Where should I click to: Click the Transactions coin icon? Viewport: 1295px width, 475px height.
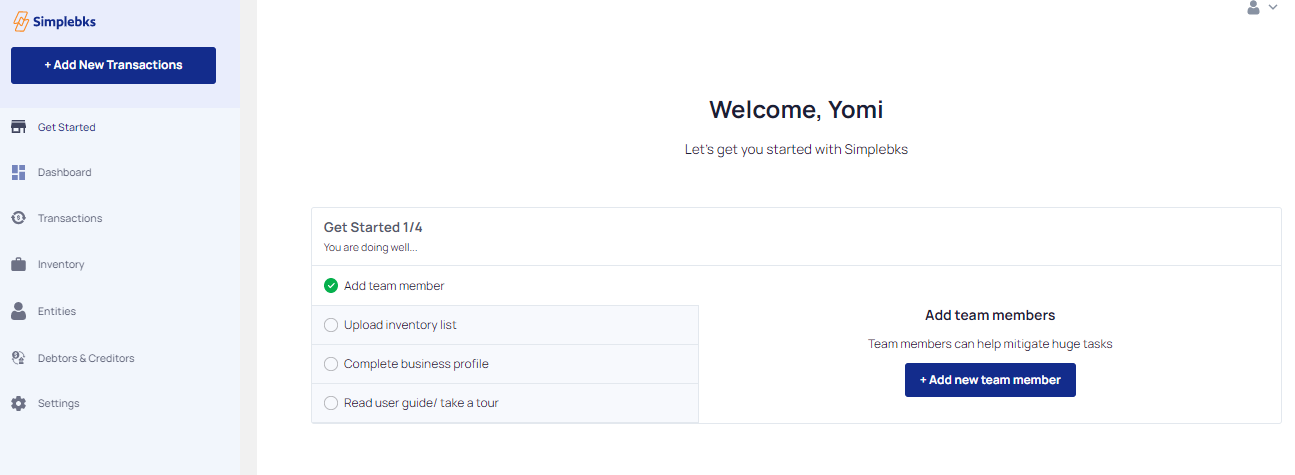[x=18, y=218]
